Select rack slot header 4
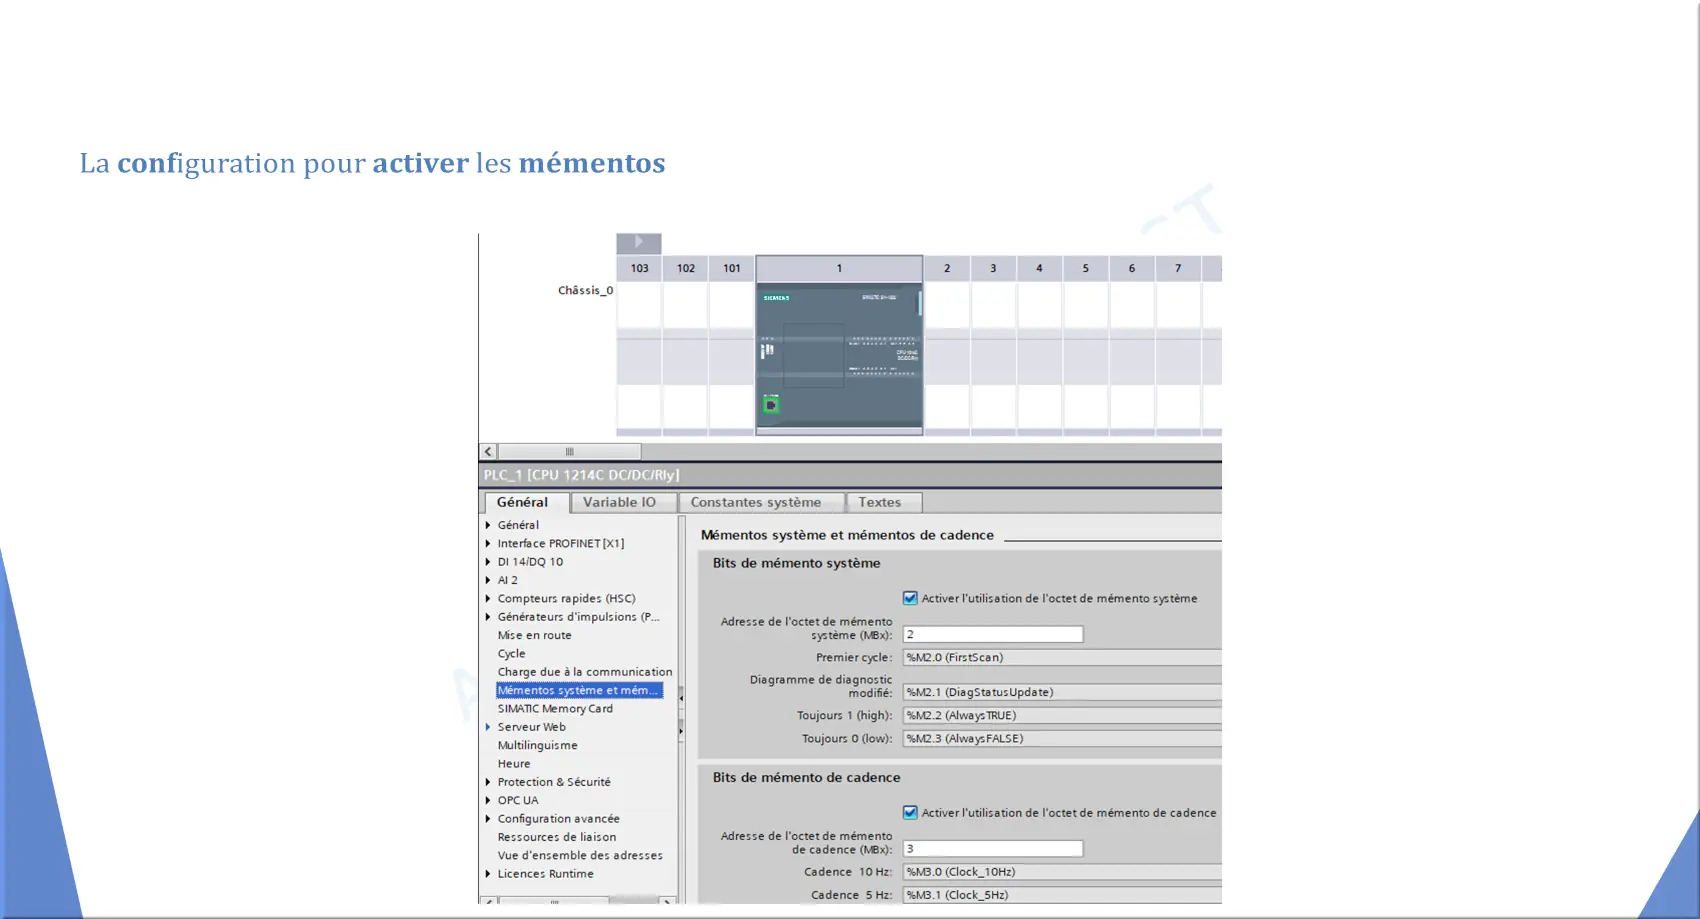This screenshot has height=919, width=1700. click(x=1039, y=268)
